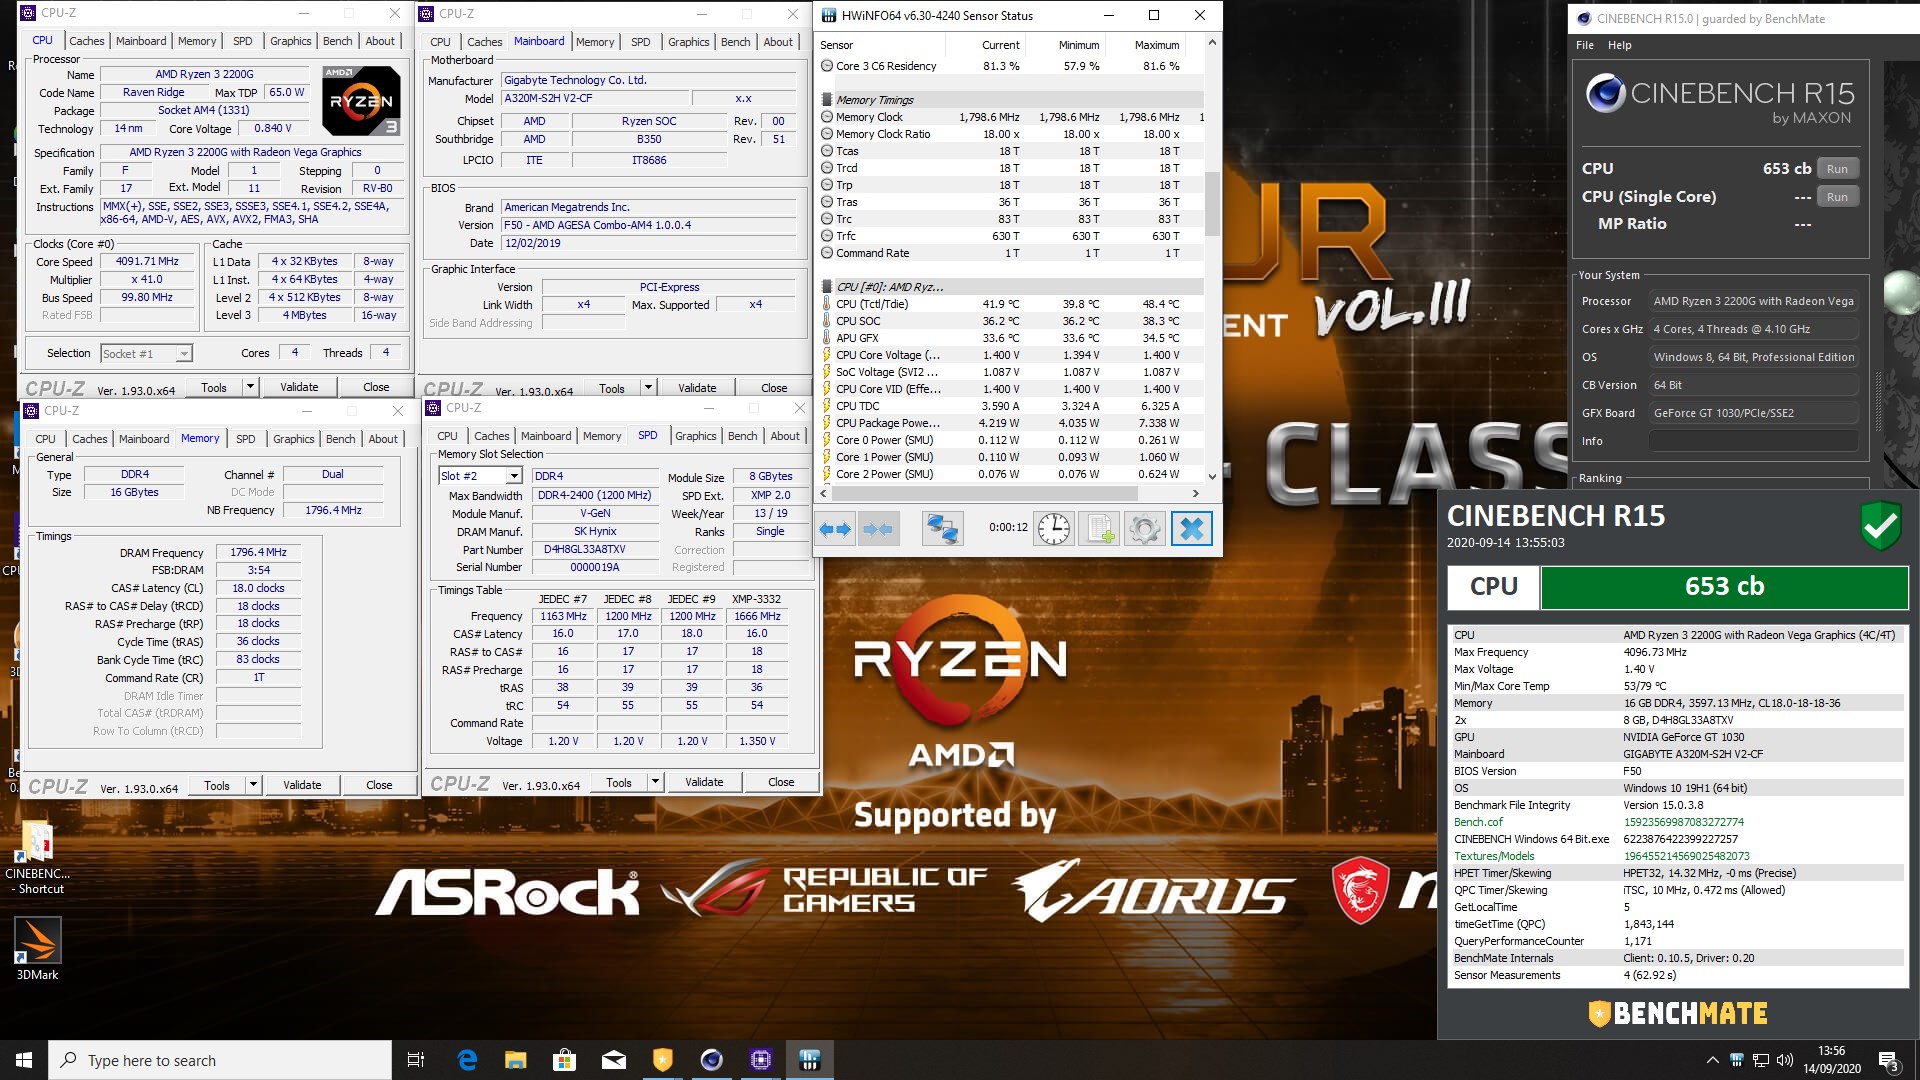The image size is (1920, 1080).
Task: Click Close button in CPU-Z Mainboard window
Action: (774, 388)
